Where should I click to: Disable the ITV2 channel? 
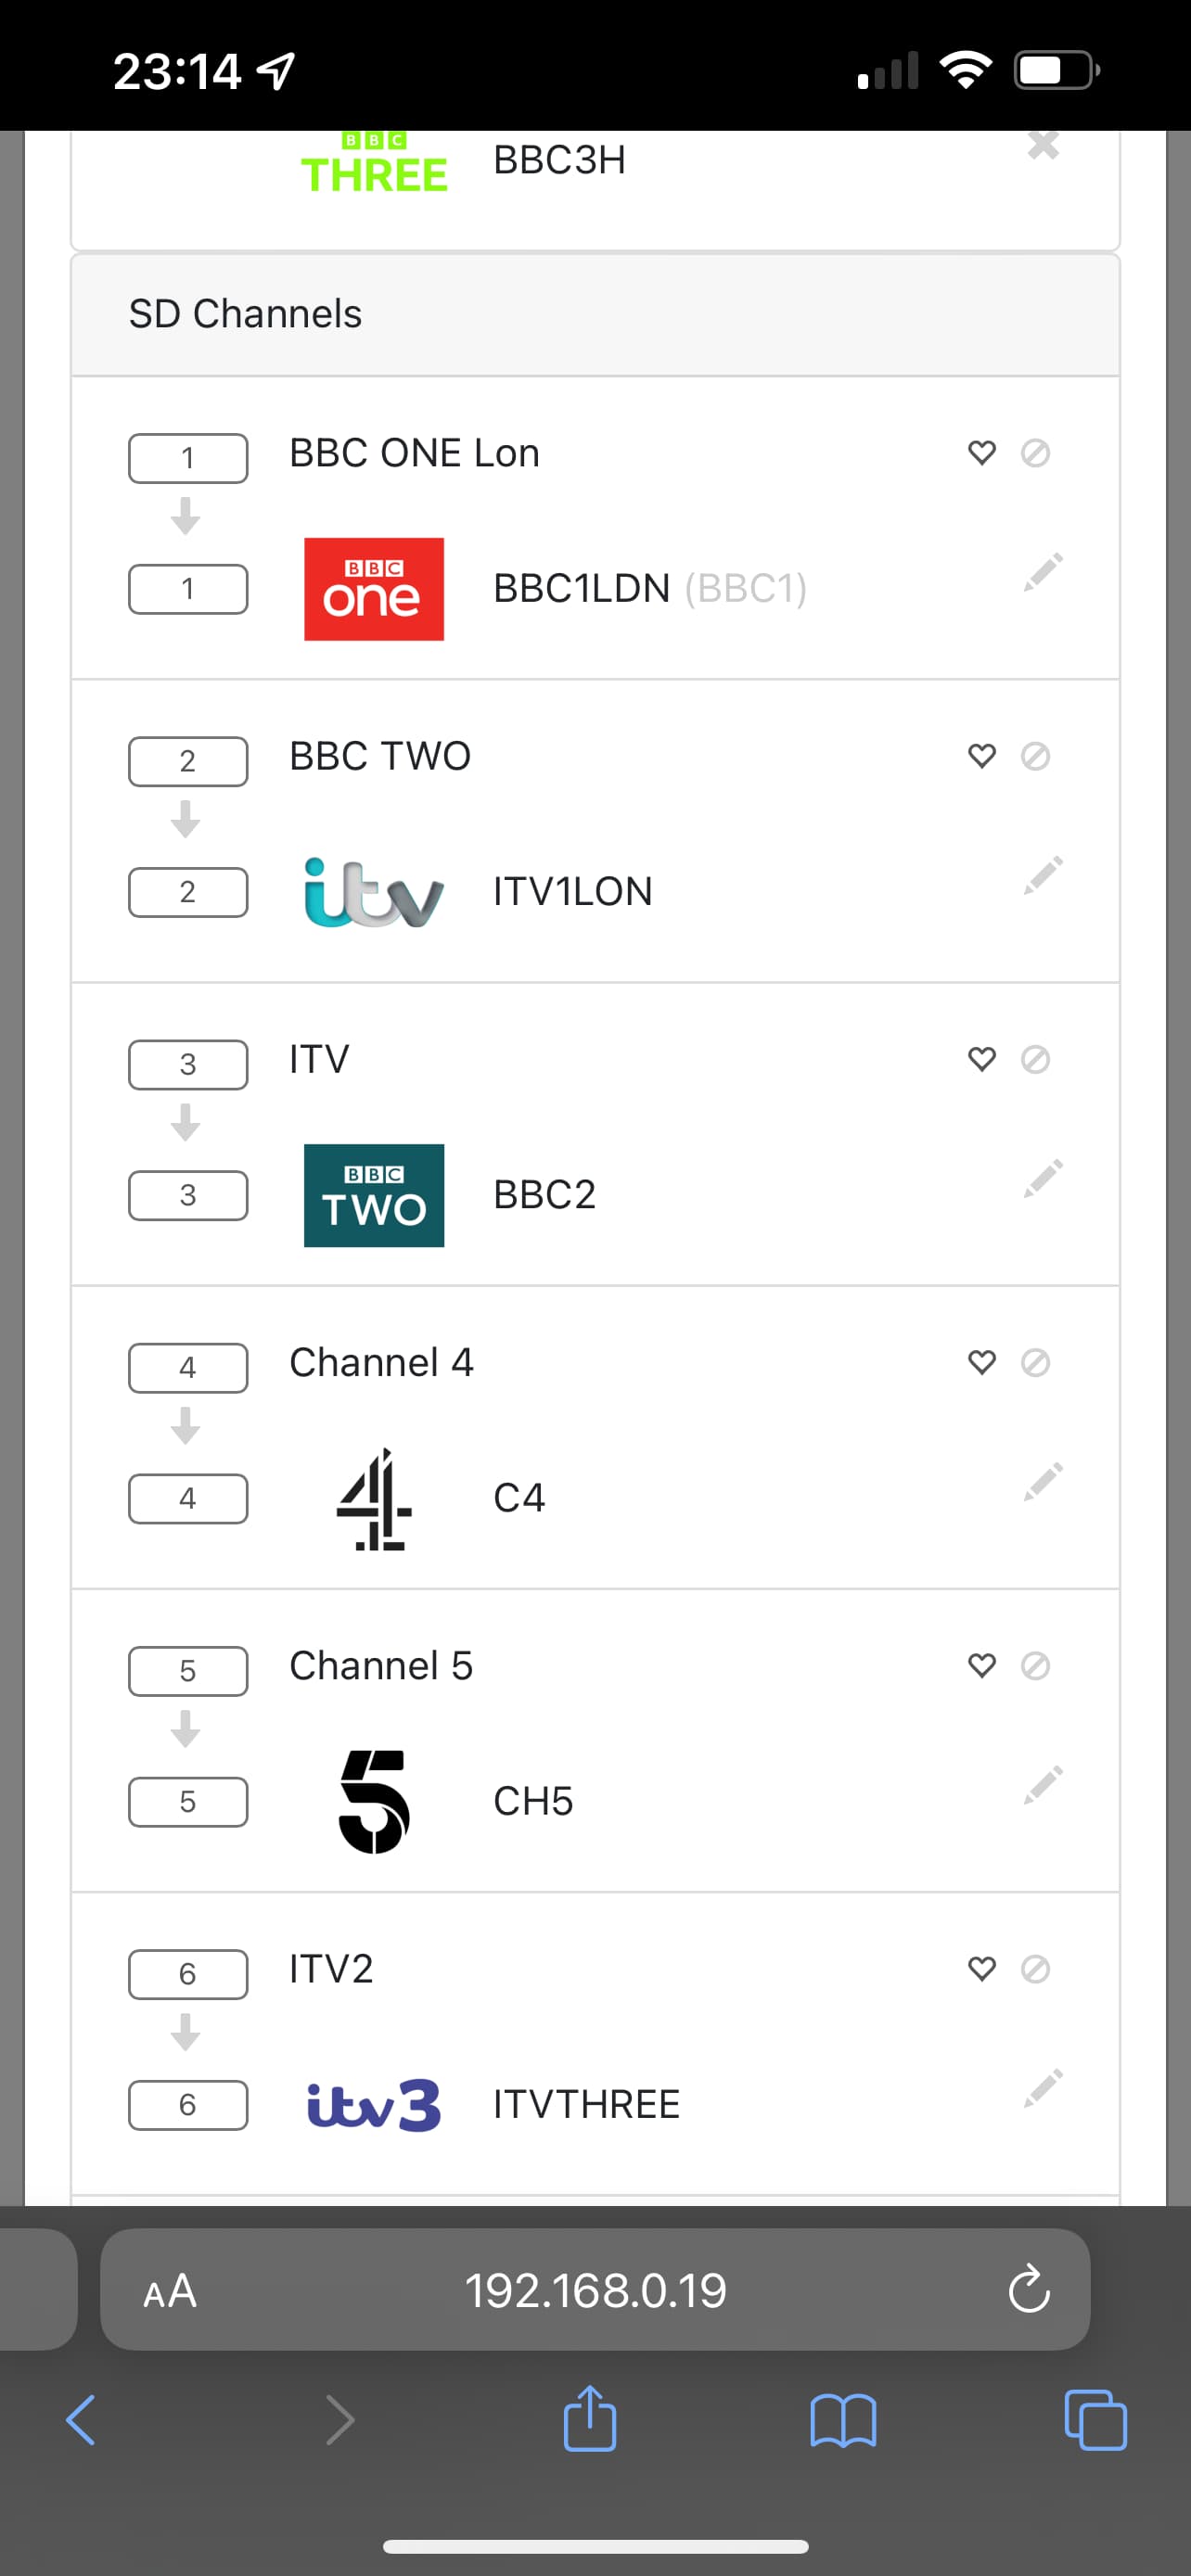1035,1969
